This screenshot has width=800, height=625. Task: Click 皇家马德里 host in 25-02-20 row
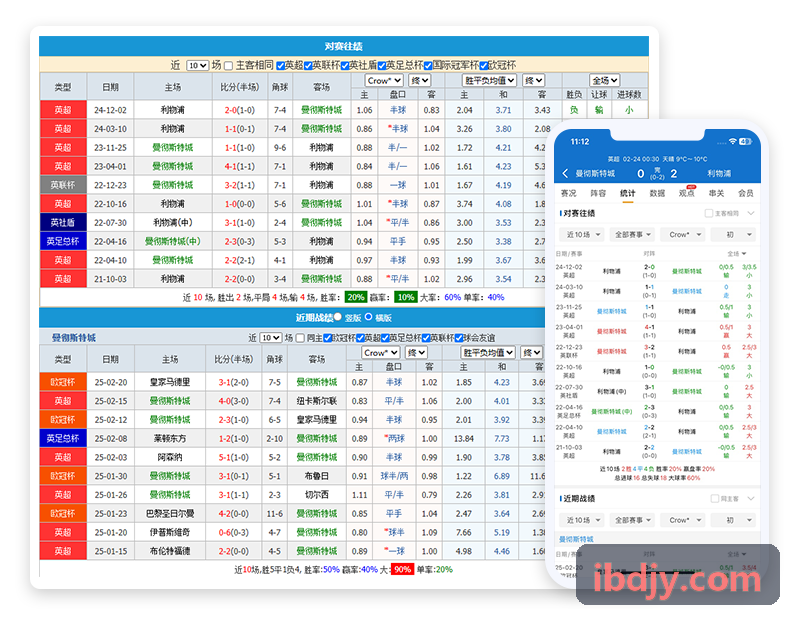(x=170, y=382)
